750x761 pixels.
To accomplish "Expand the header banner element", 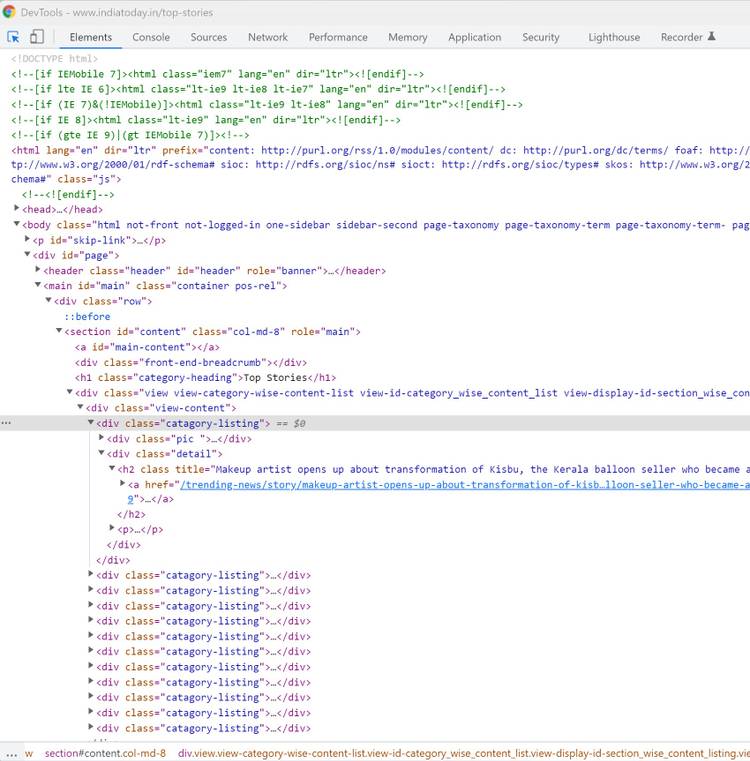I will [38, 269].
